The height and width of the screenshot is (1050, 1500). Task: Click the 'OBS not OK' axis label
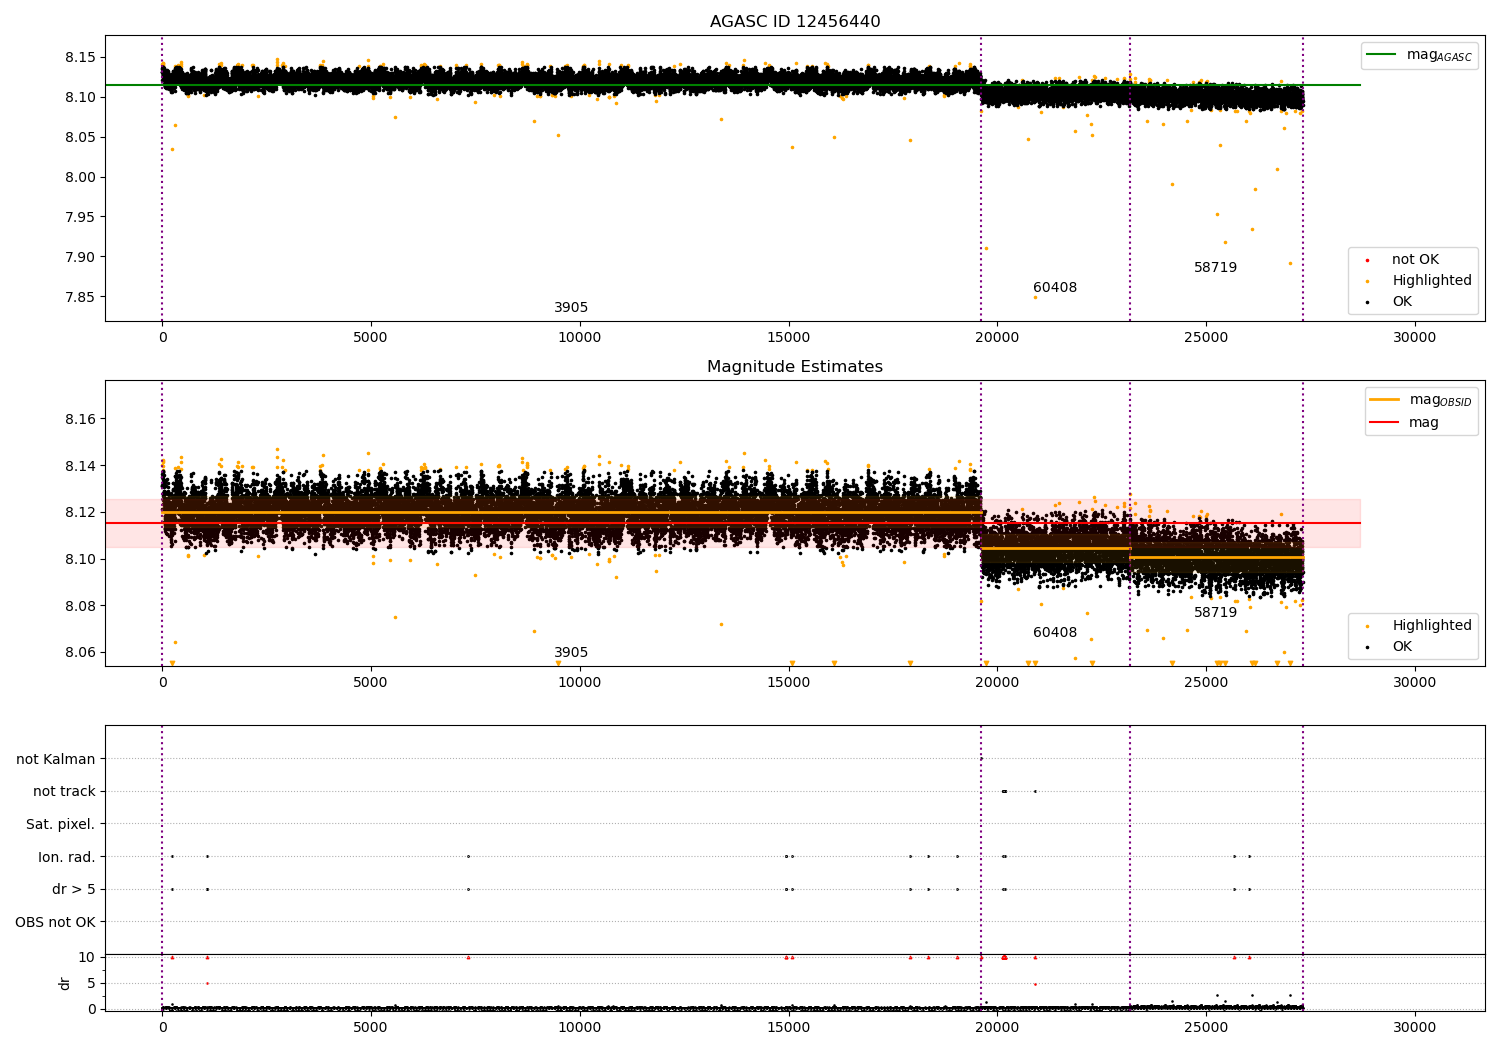pyautogui.click(x=55, y=922)
